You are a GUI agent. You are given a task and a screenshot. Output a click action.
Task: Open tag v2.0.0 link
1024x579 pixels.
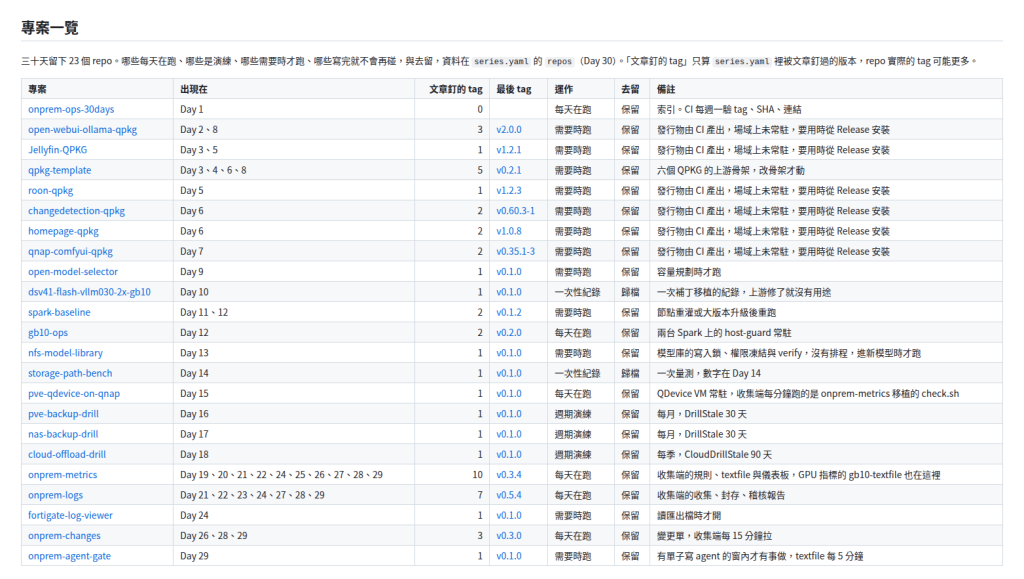click(509, 129)
